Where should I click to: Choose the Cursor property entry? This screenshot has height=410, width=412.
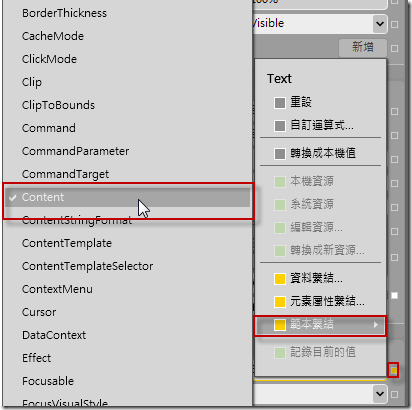coord(39,312)
